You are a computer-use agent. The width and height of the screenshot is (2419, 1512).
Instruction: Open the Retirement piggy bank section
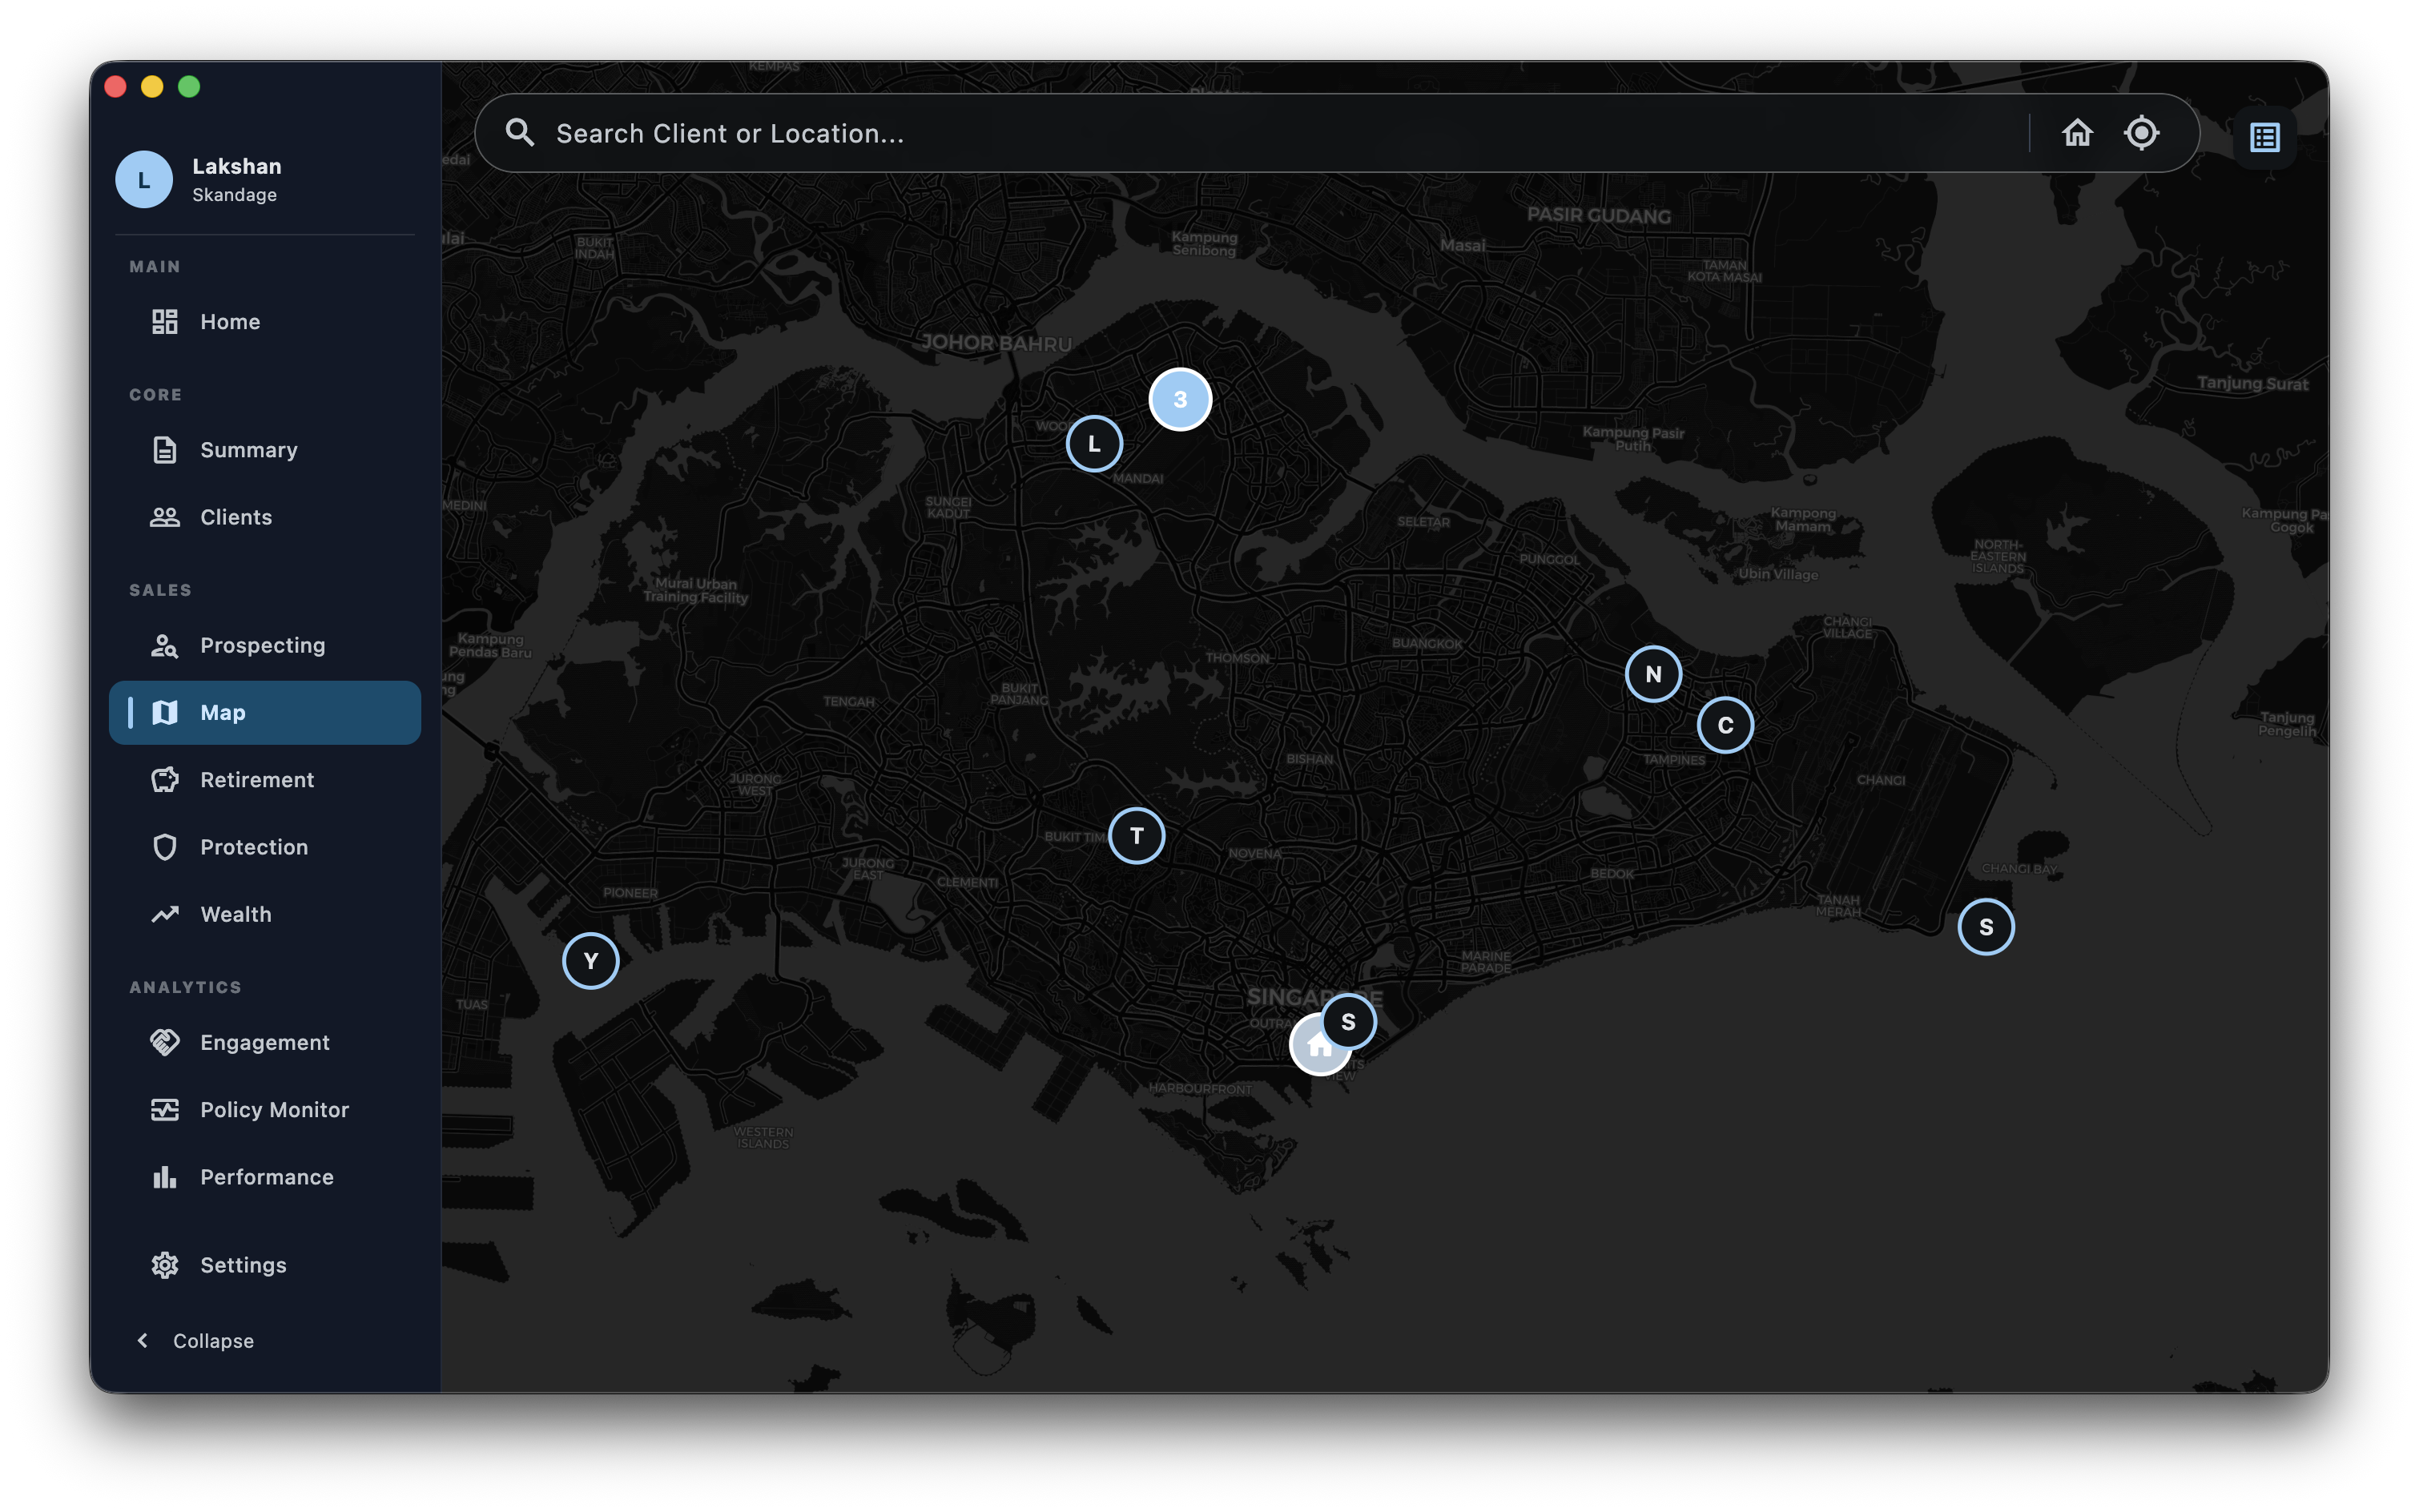[x=166, y=779]
